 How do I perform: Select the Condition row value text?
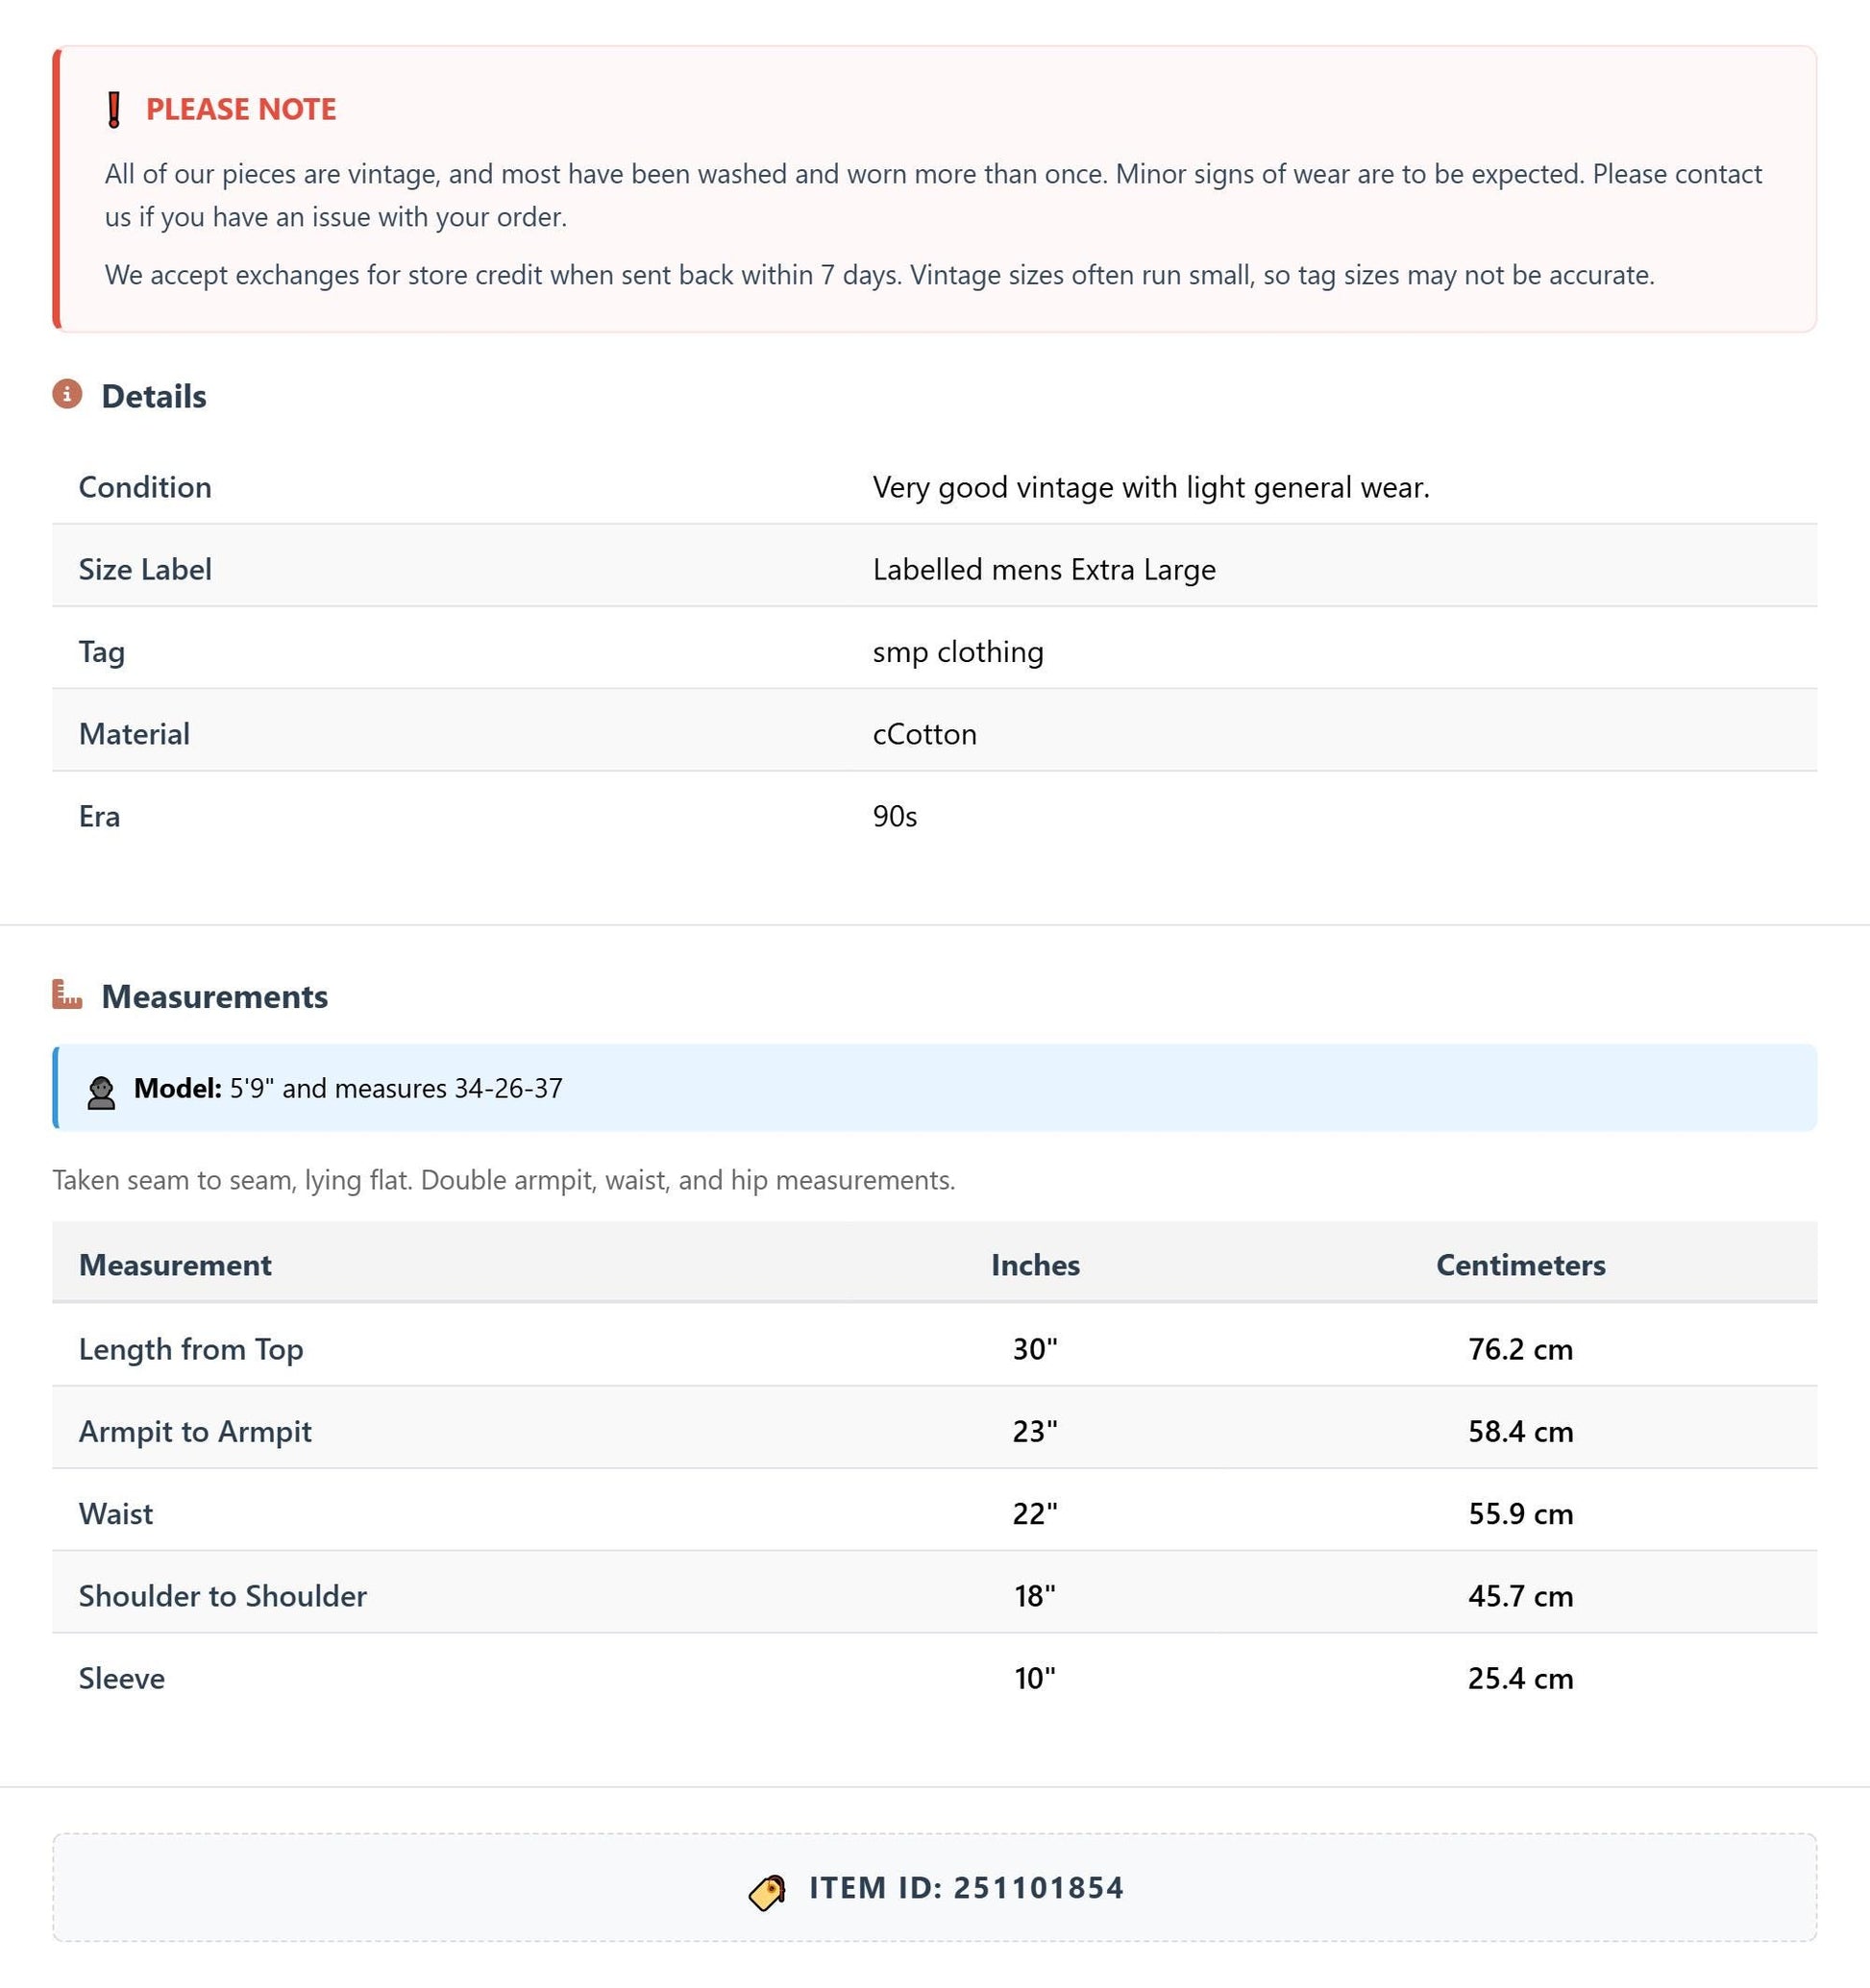coord(1151,487)
